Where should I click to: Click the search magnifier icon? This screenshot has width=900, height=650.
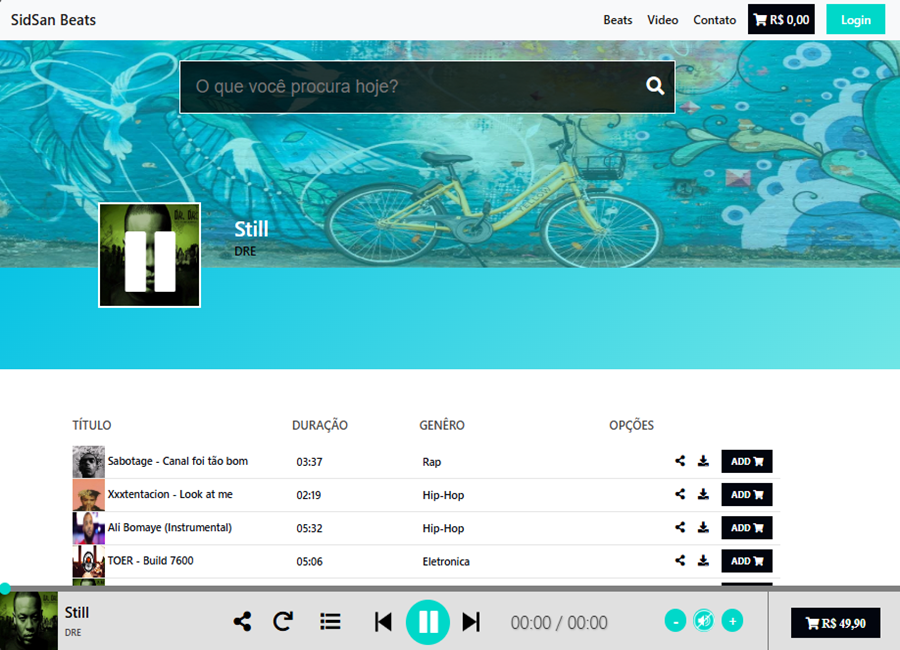coord(655,86)
